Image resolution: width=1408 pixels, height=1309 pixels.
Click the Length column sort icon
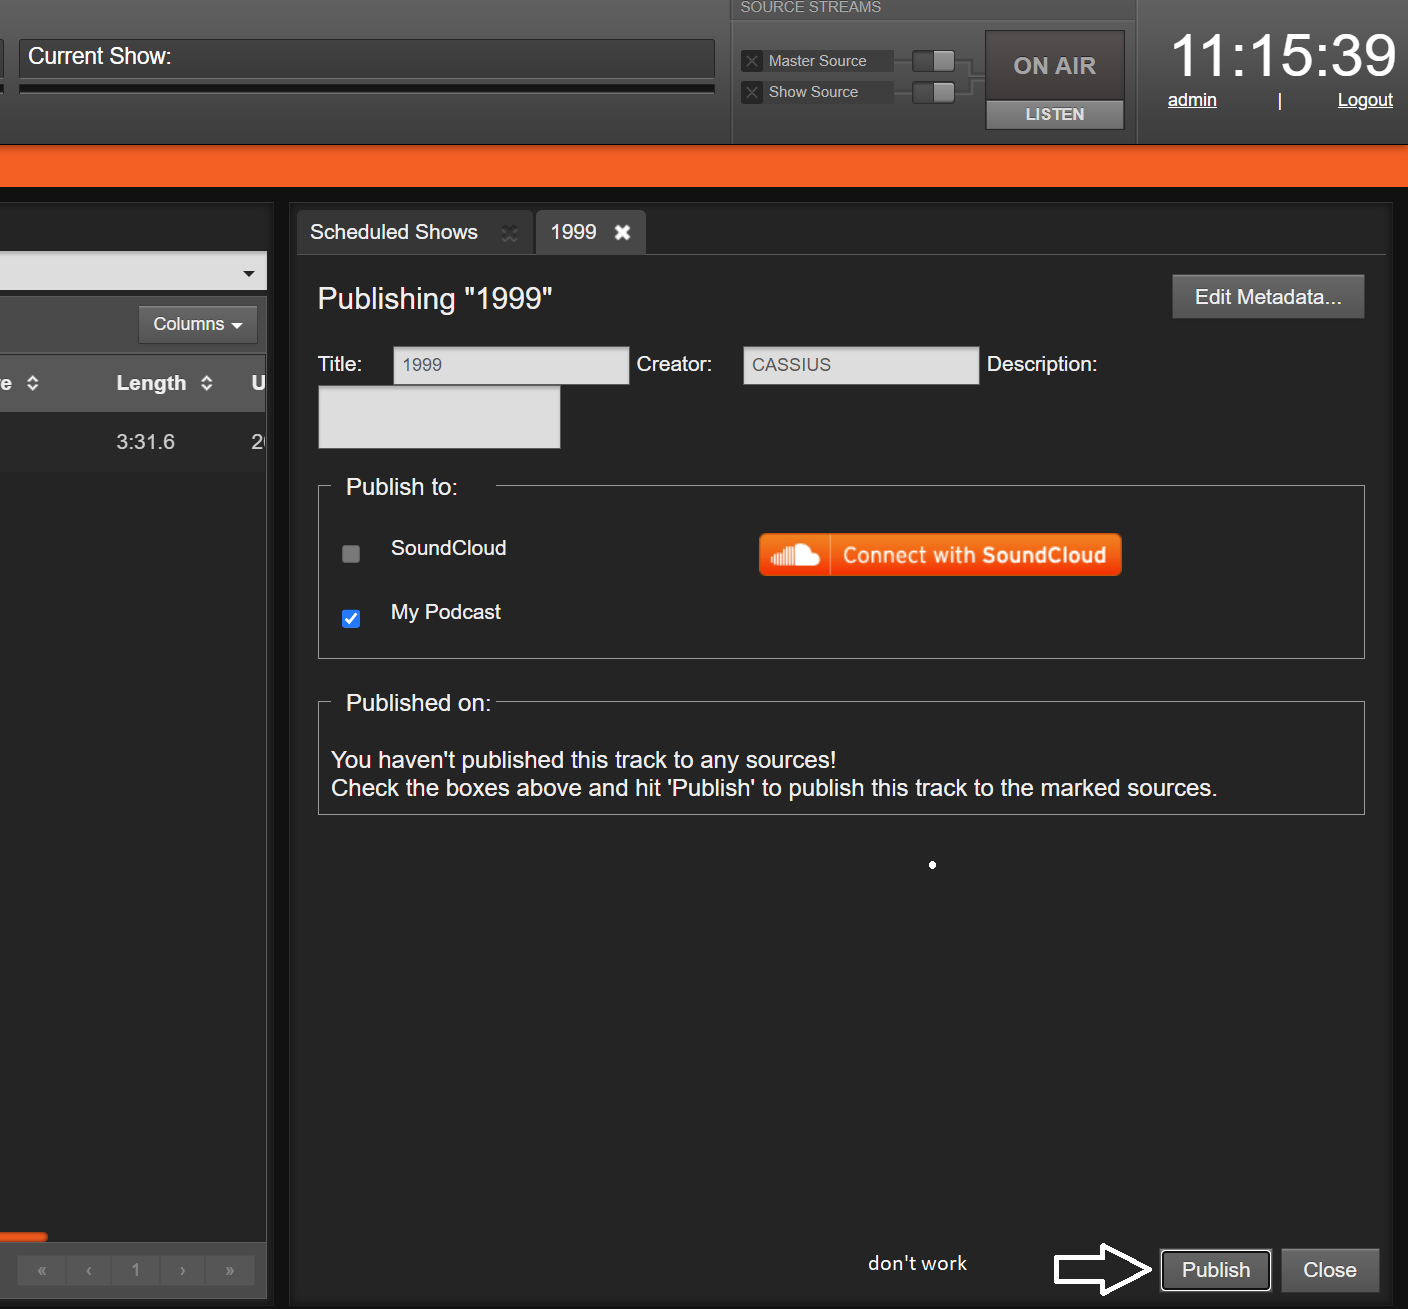[x=206, y=383]
